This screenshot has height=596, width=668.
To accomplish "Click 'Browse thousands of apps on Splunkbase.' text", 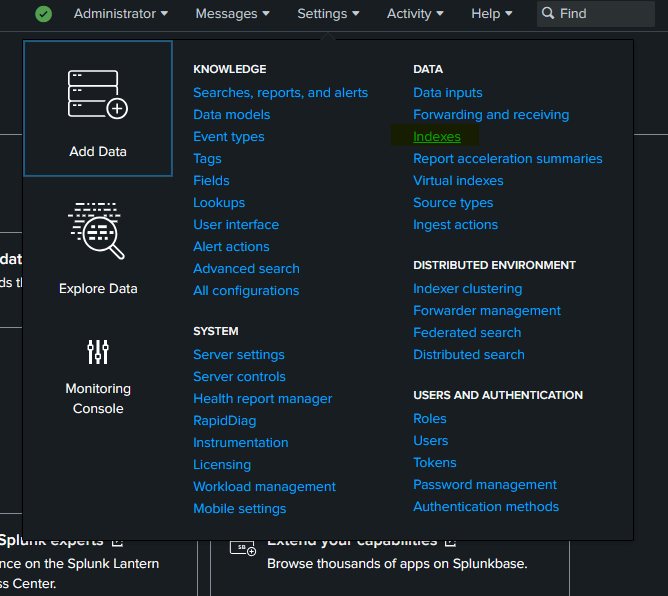I will [x=397, y=564].
